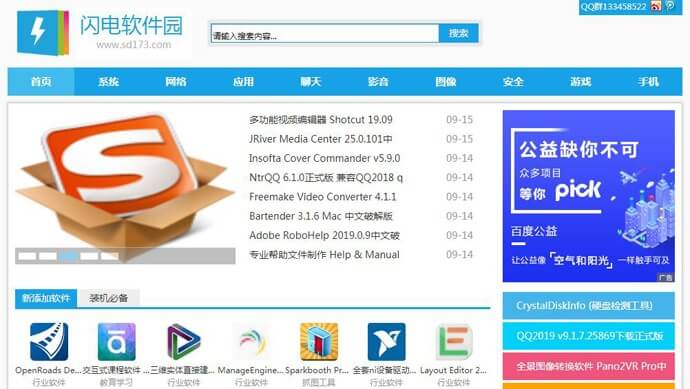Open the 手机 navigation category

pyautogui.click(x=648, y=81)
